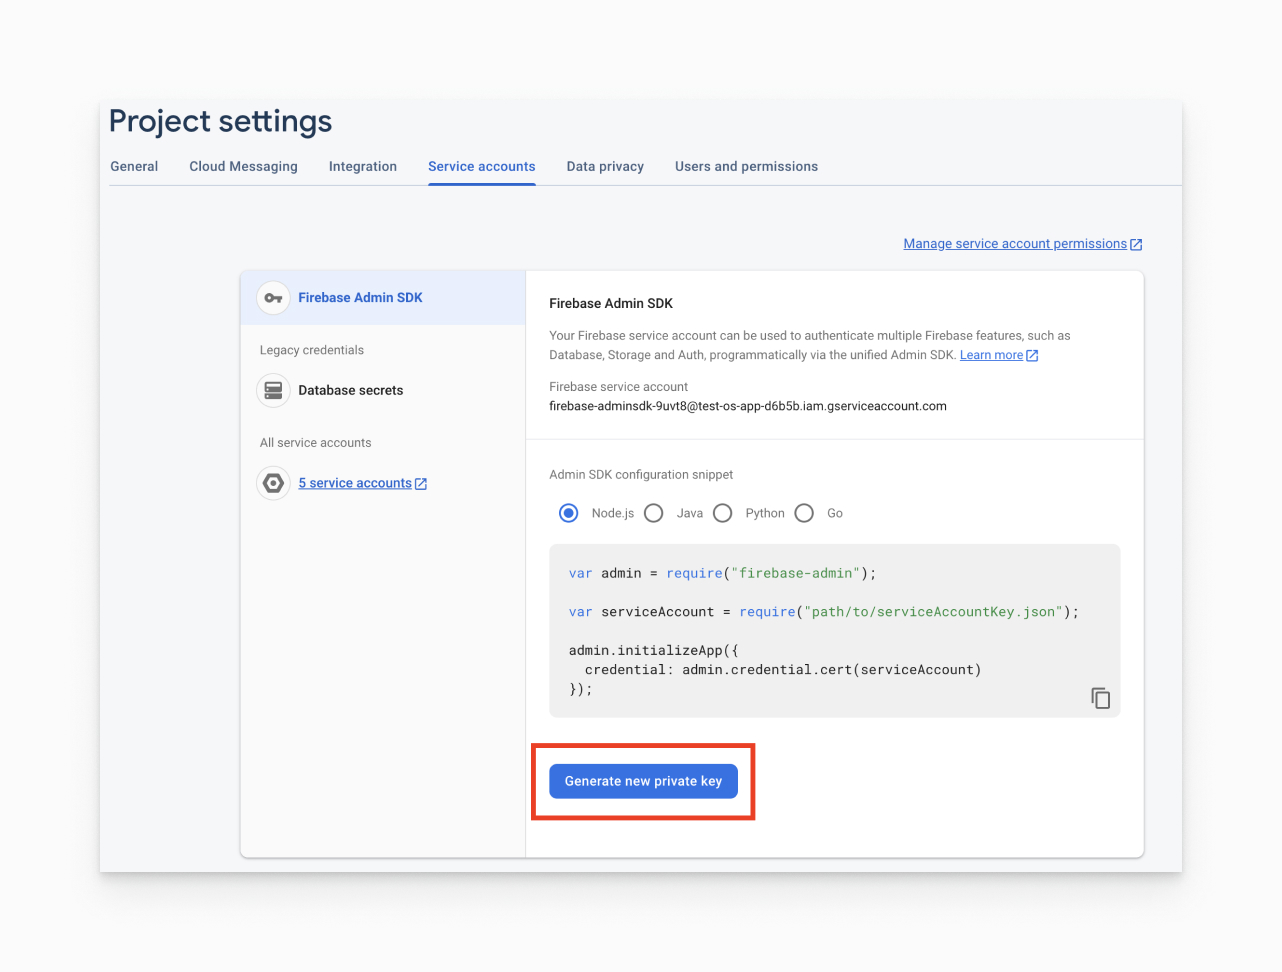Screen dimensions: 1282x972
Task: Click external link icon beside 5 service accounts
Action: click(421, 484)
